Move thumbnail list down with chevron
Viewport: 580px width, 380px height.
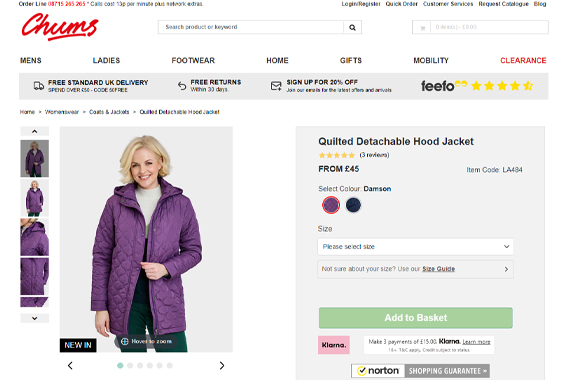pos(34,318)
